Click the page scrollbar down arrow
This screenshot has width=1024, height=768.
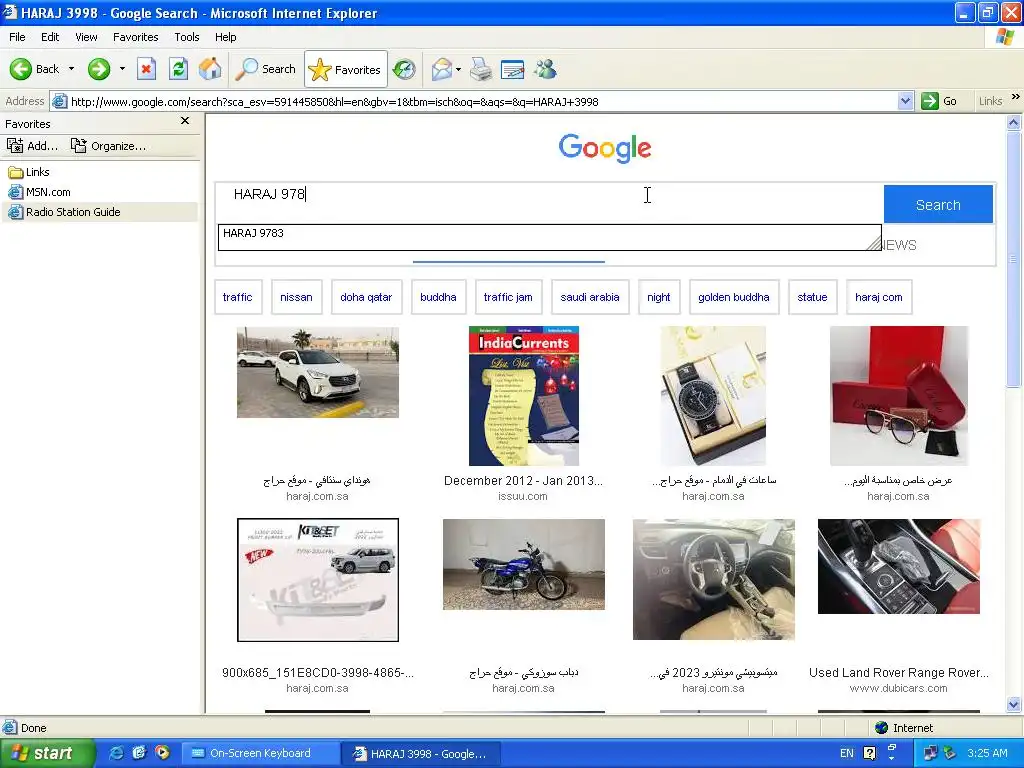click(1014, 704)
